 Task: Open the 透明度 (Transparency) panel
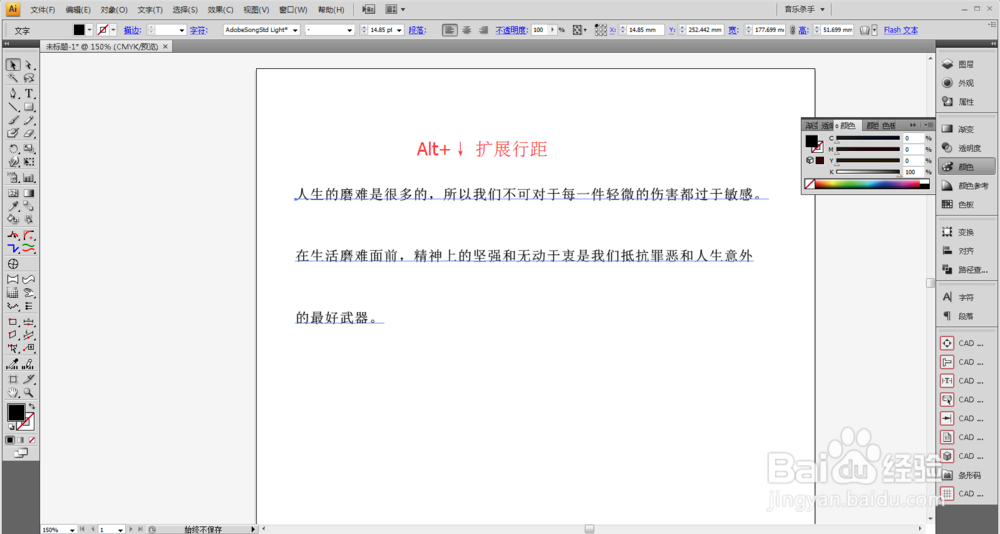[966, 148]
